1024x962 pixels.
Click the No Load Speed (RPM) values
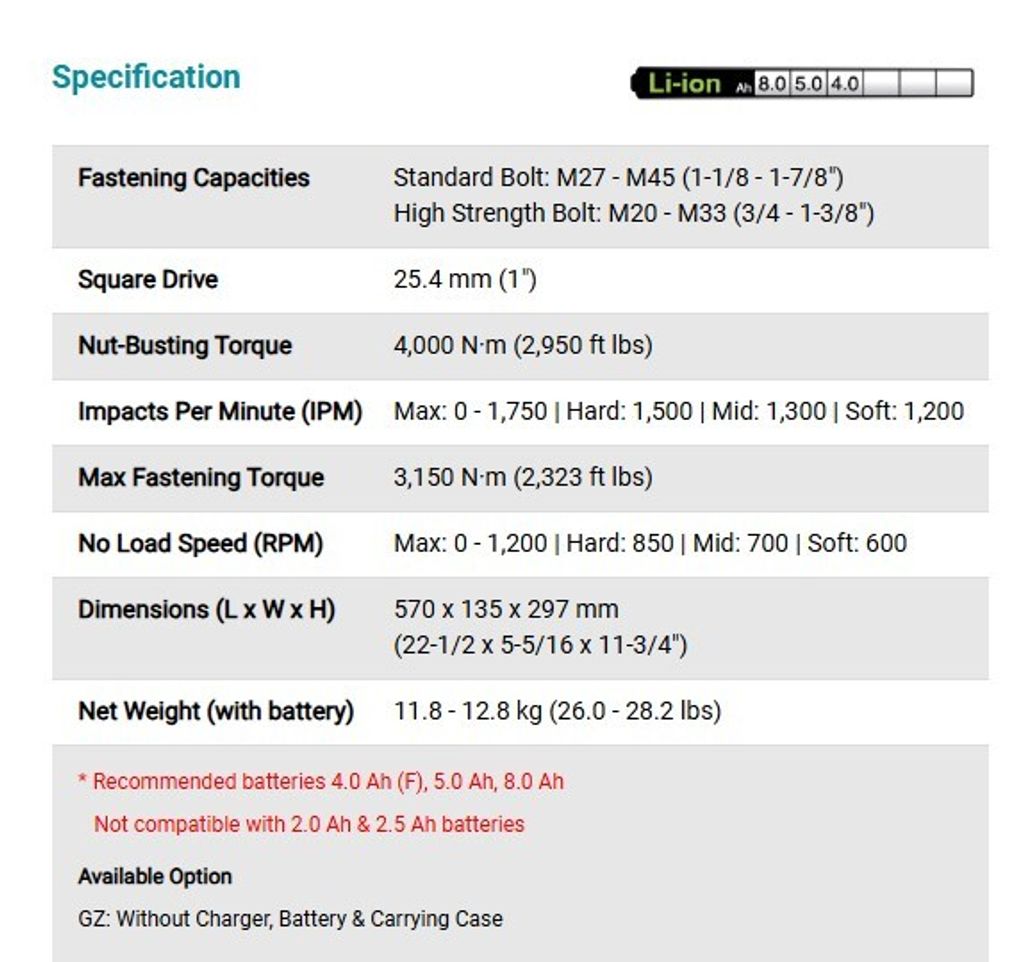650,543
